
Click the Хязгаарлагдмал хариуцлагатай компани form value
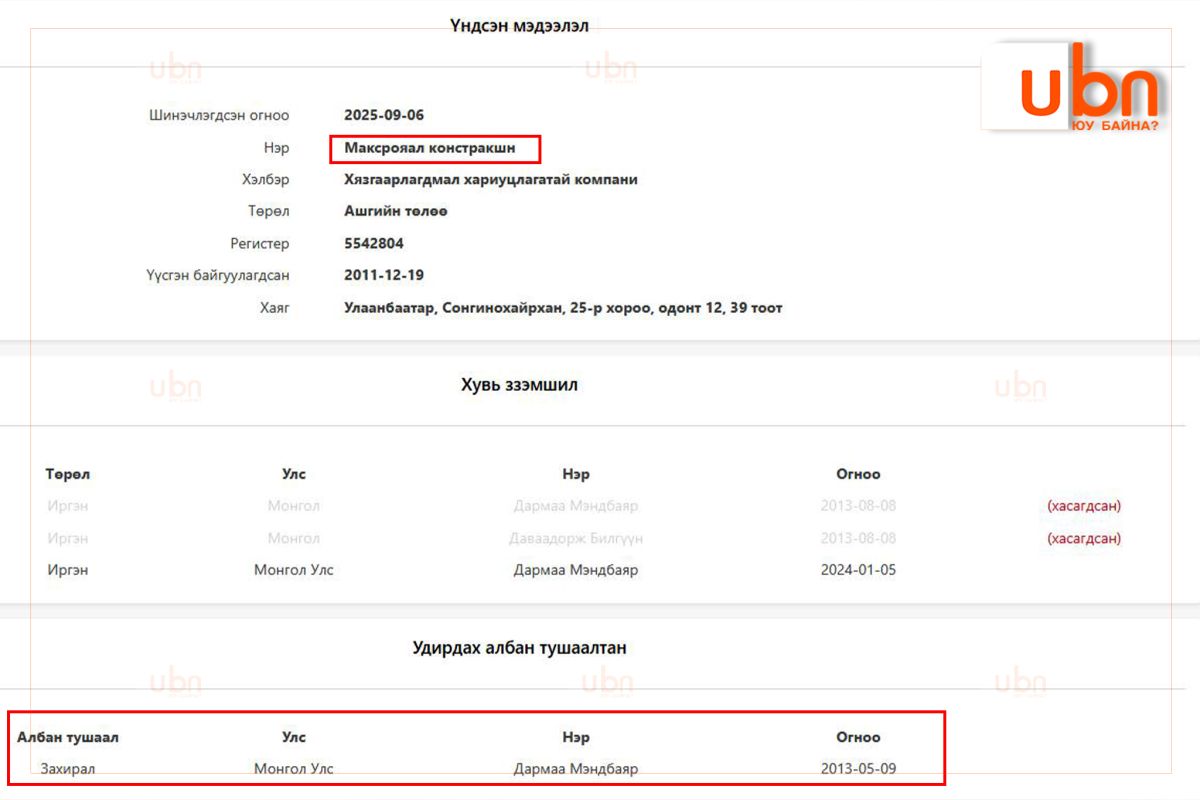[x=490, y=180]
